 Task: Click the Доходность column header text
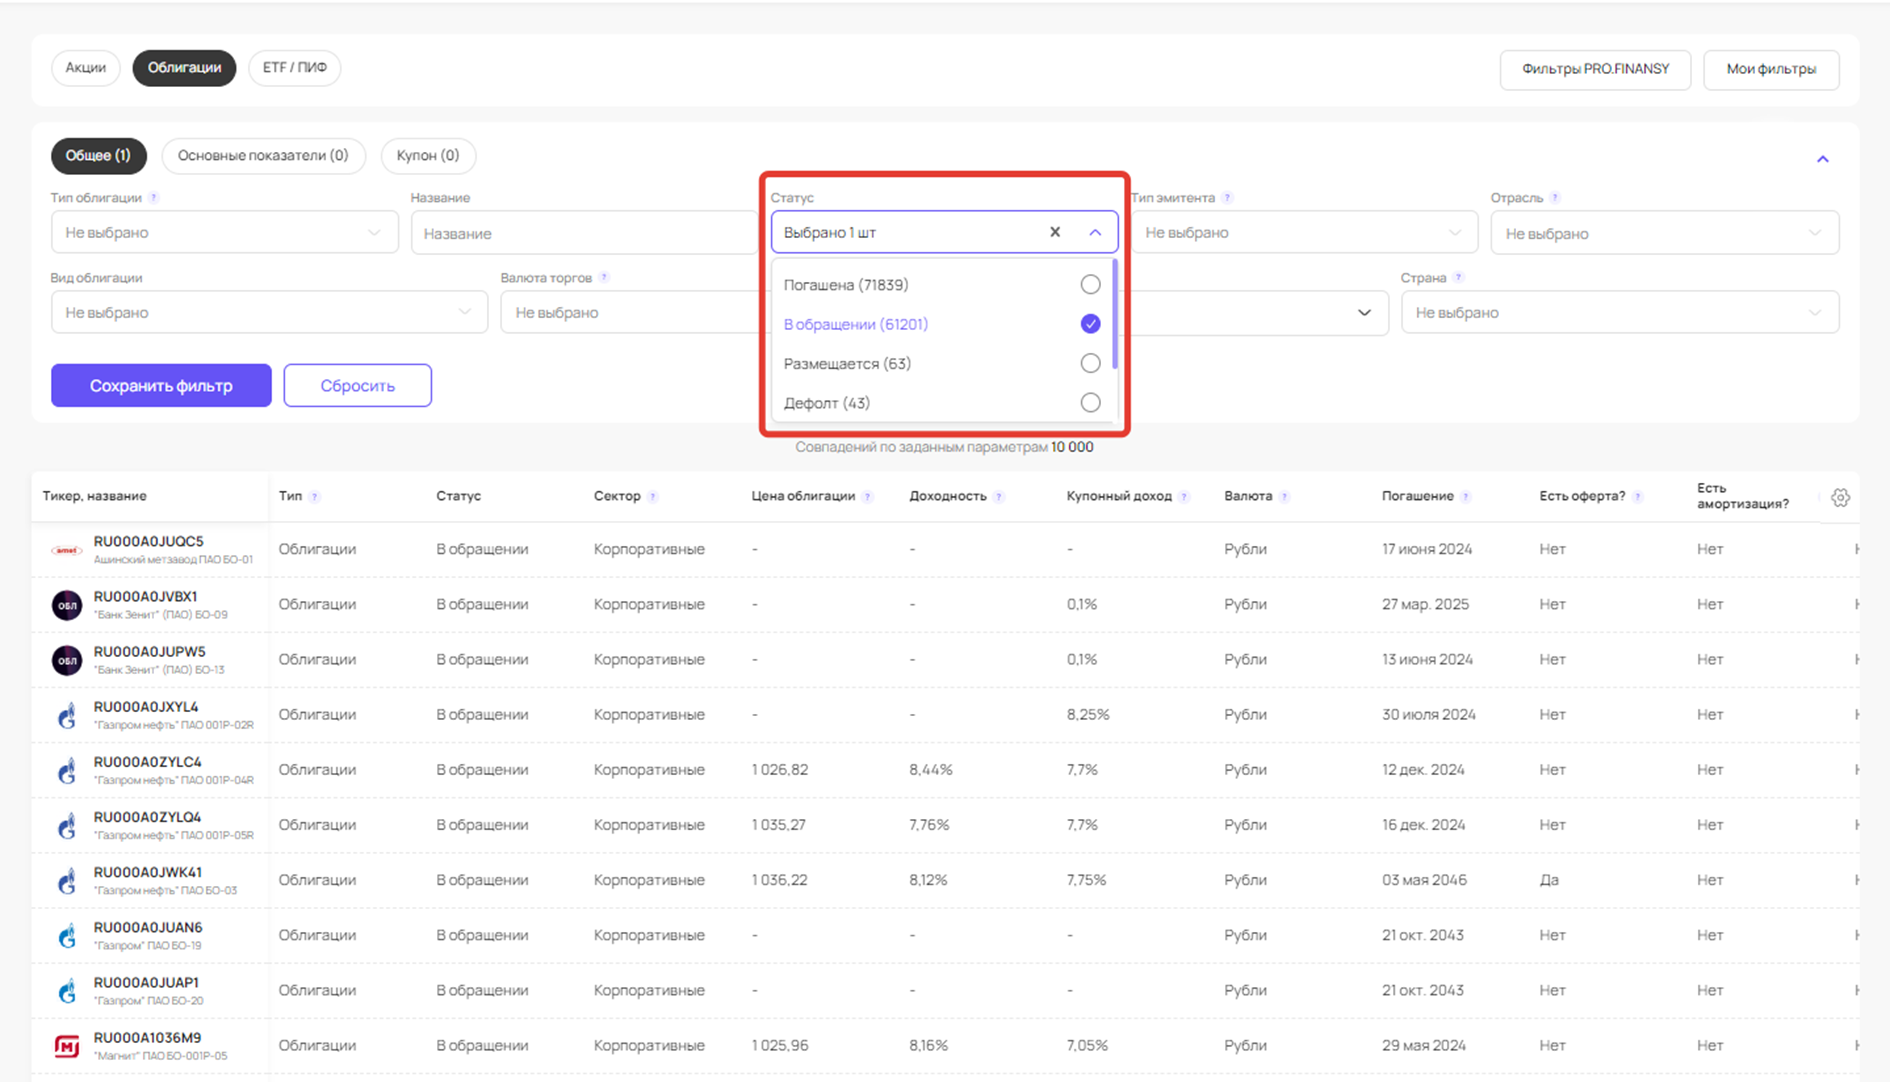pyautogui.click(x=947, y=497)
